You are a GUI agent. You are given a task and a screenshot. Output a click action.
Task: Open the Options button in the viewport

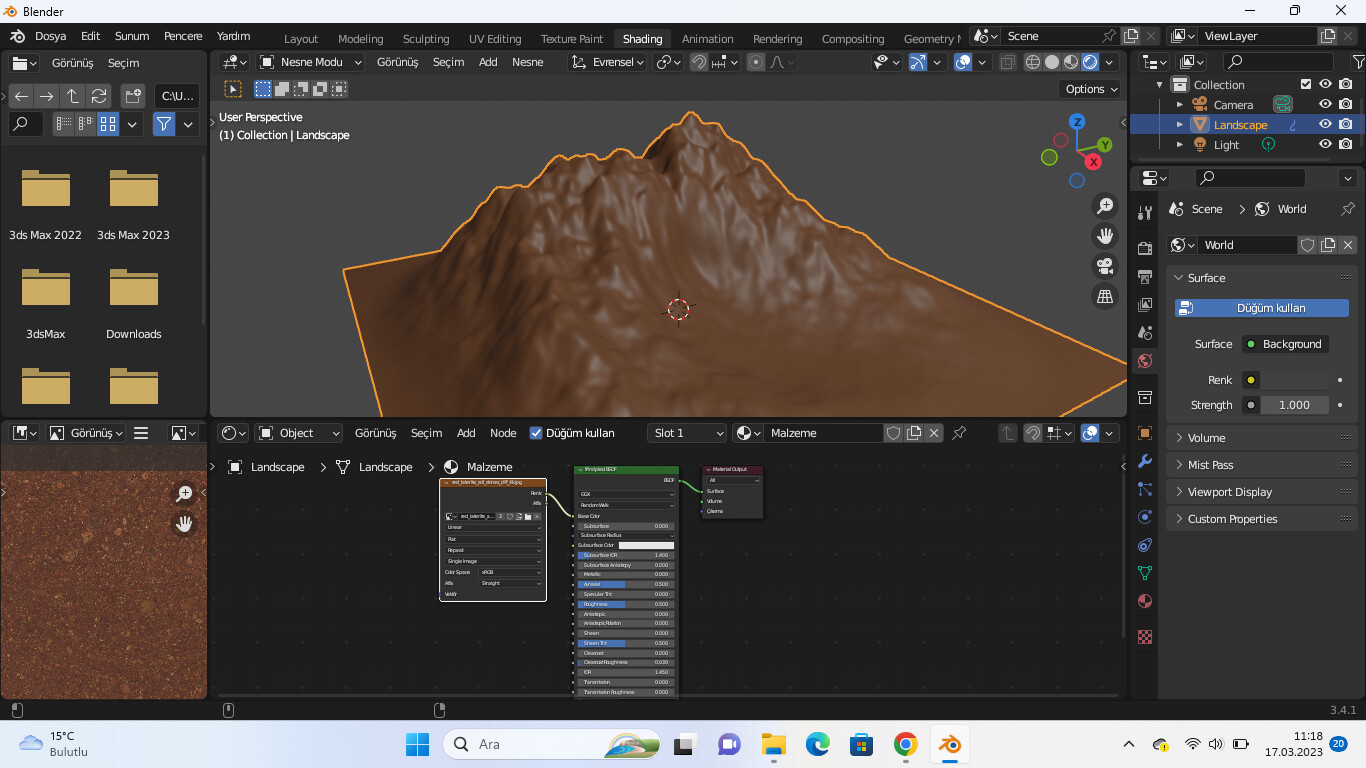coord(1089,88)
